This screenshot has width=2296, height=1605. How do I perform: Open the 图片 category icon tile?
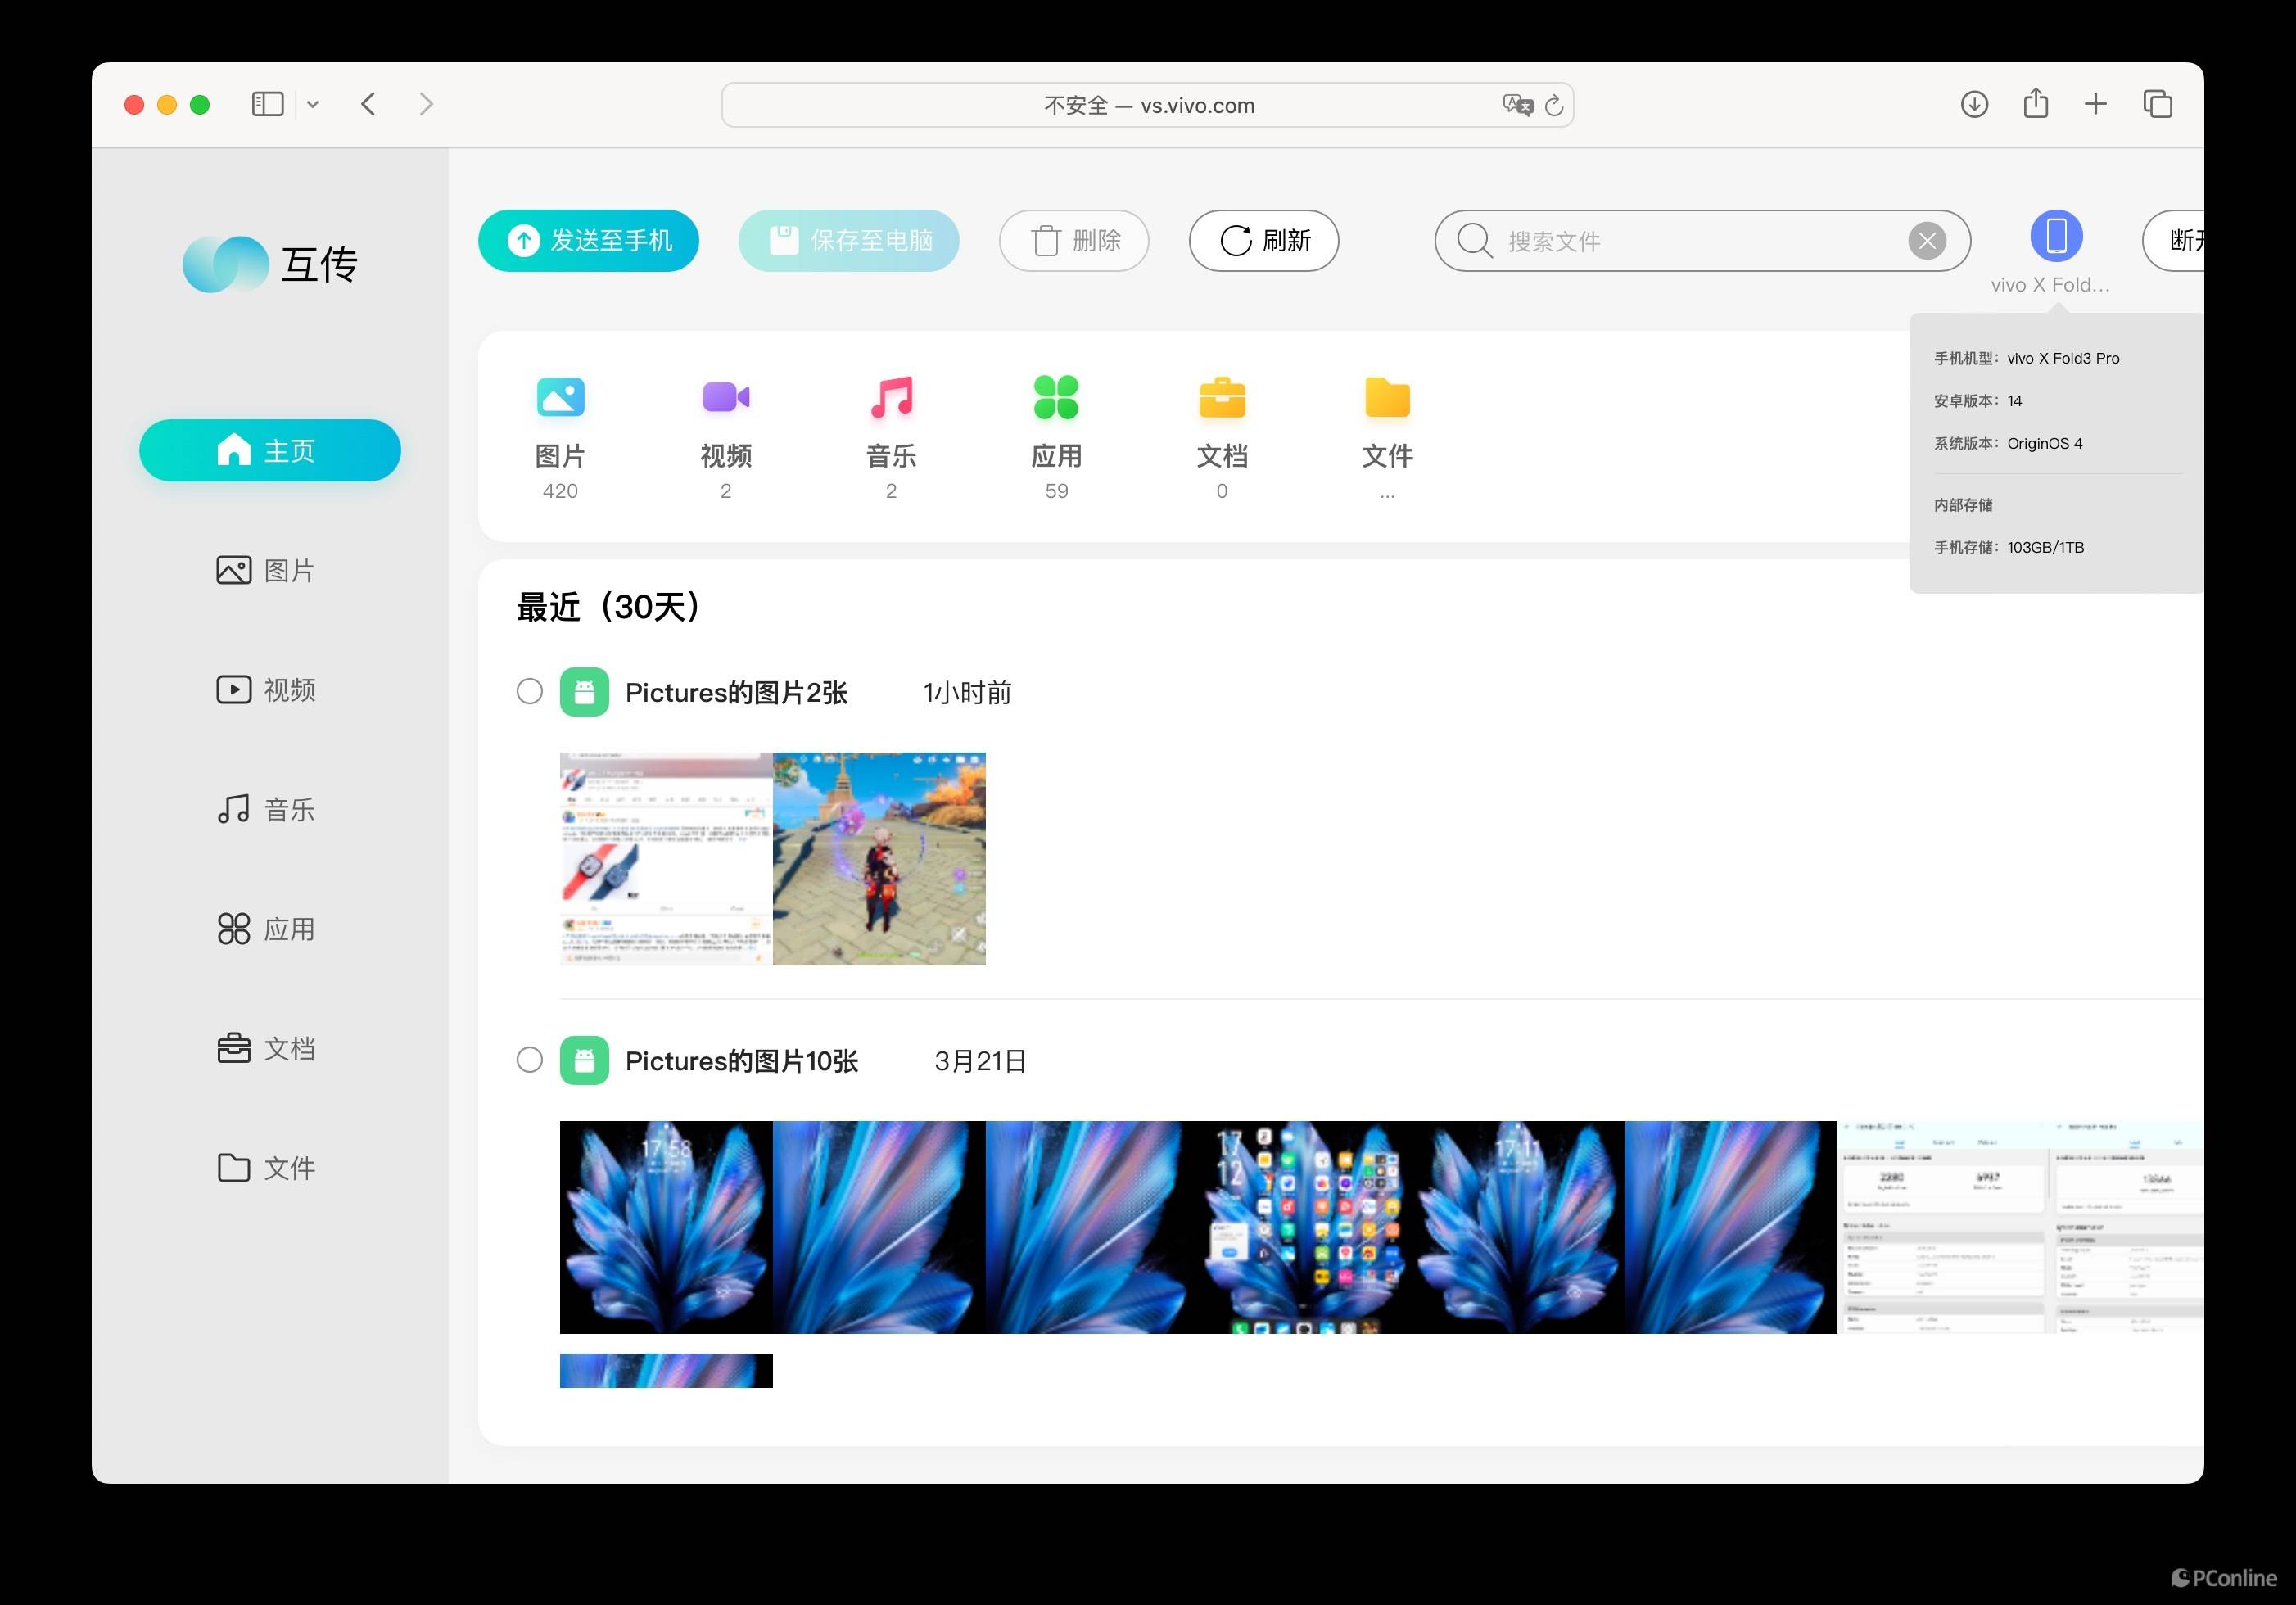pyautogui.click(x=560, y=398)
